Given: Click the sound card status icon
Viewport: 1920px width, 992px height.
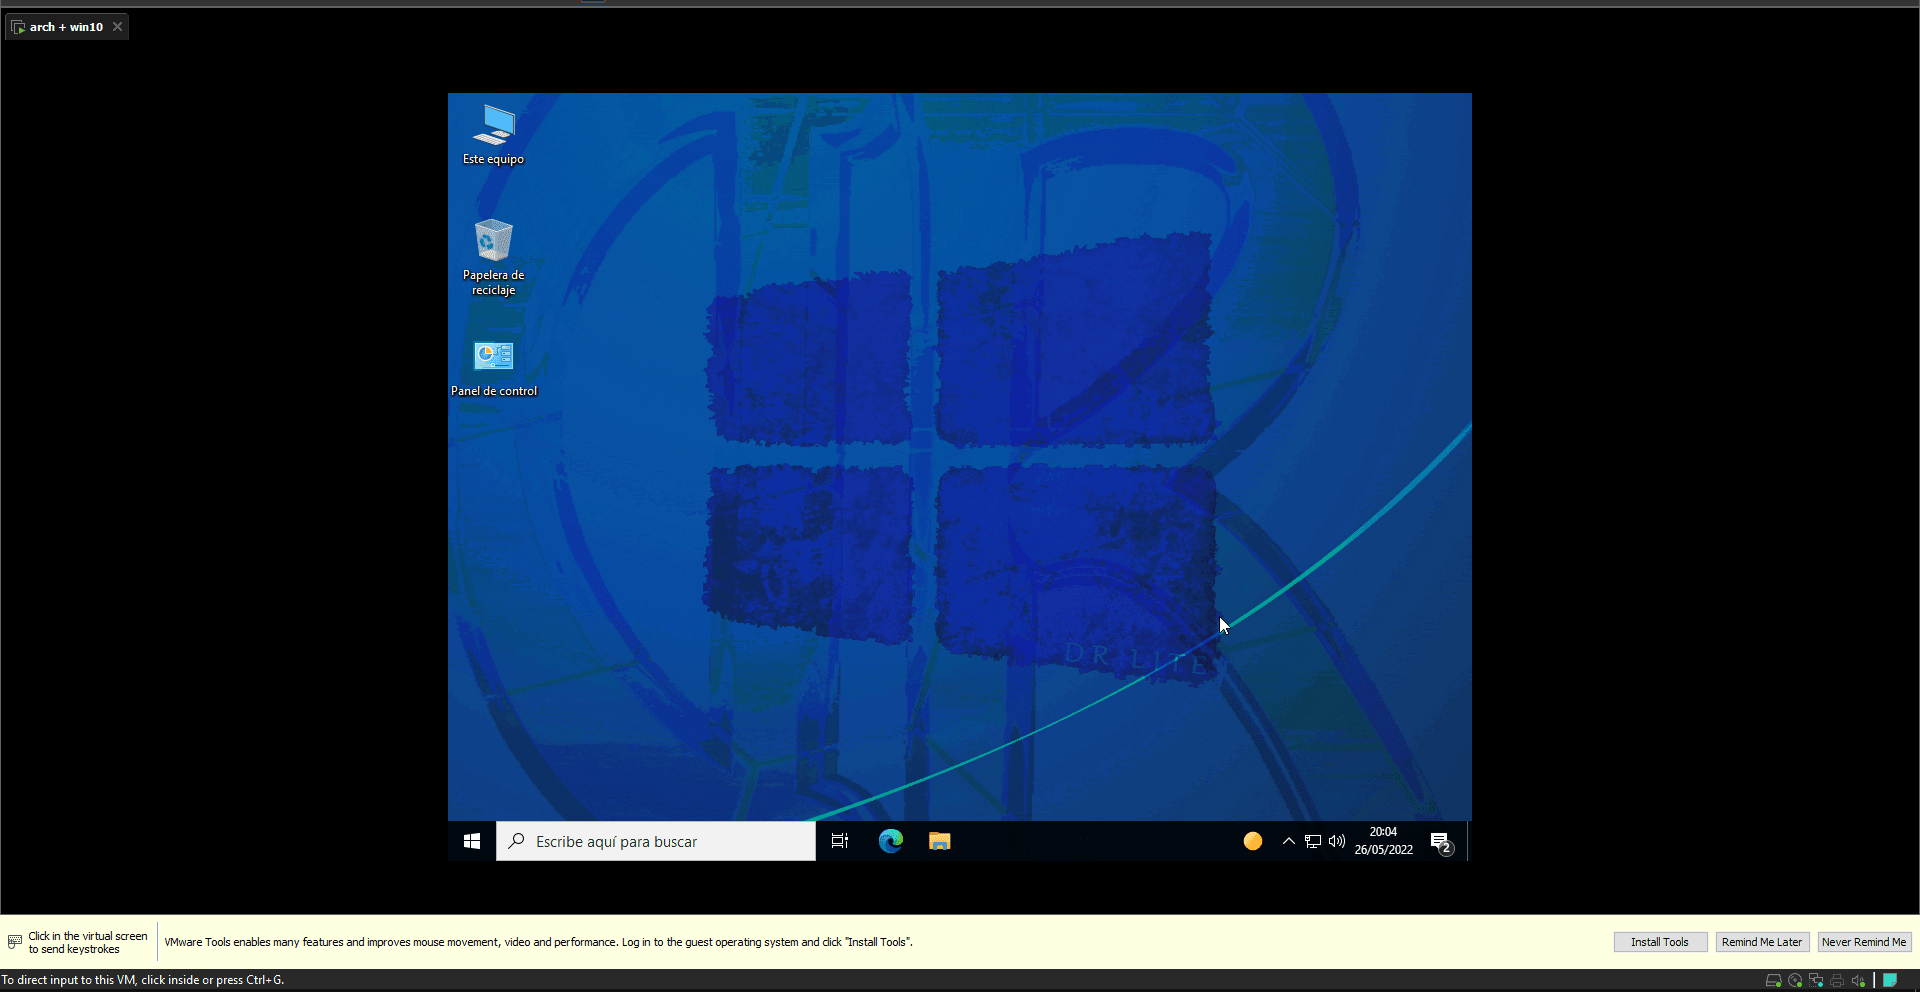Looking at the screenshot, I should pos(1858,980).
